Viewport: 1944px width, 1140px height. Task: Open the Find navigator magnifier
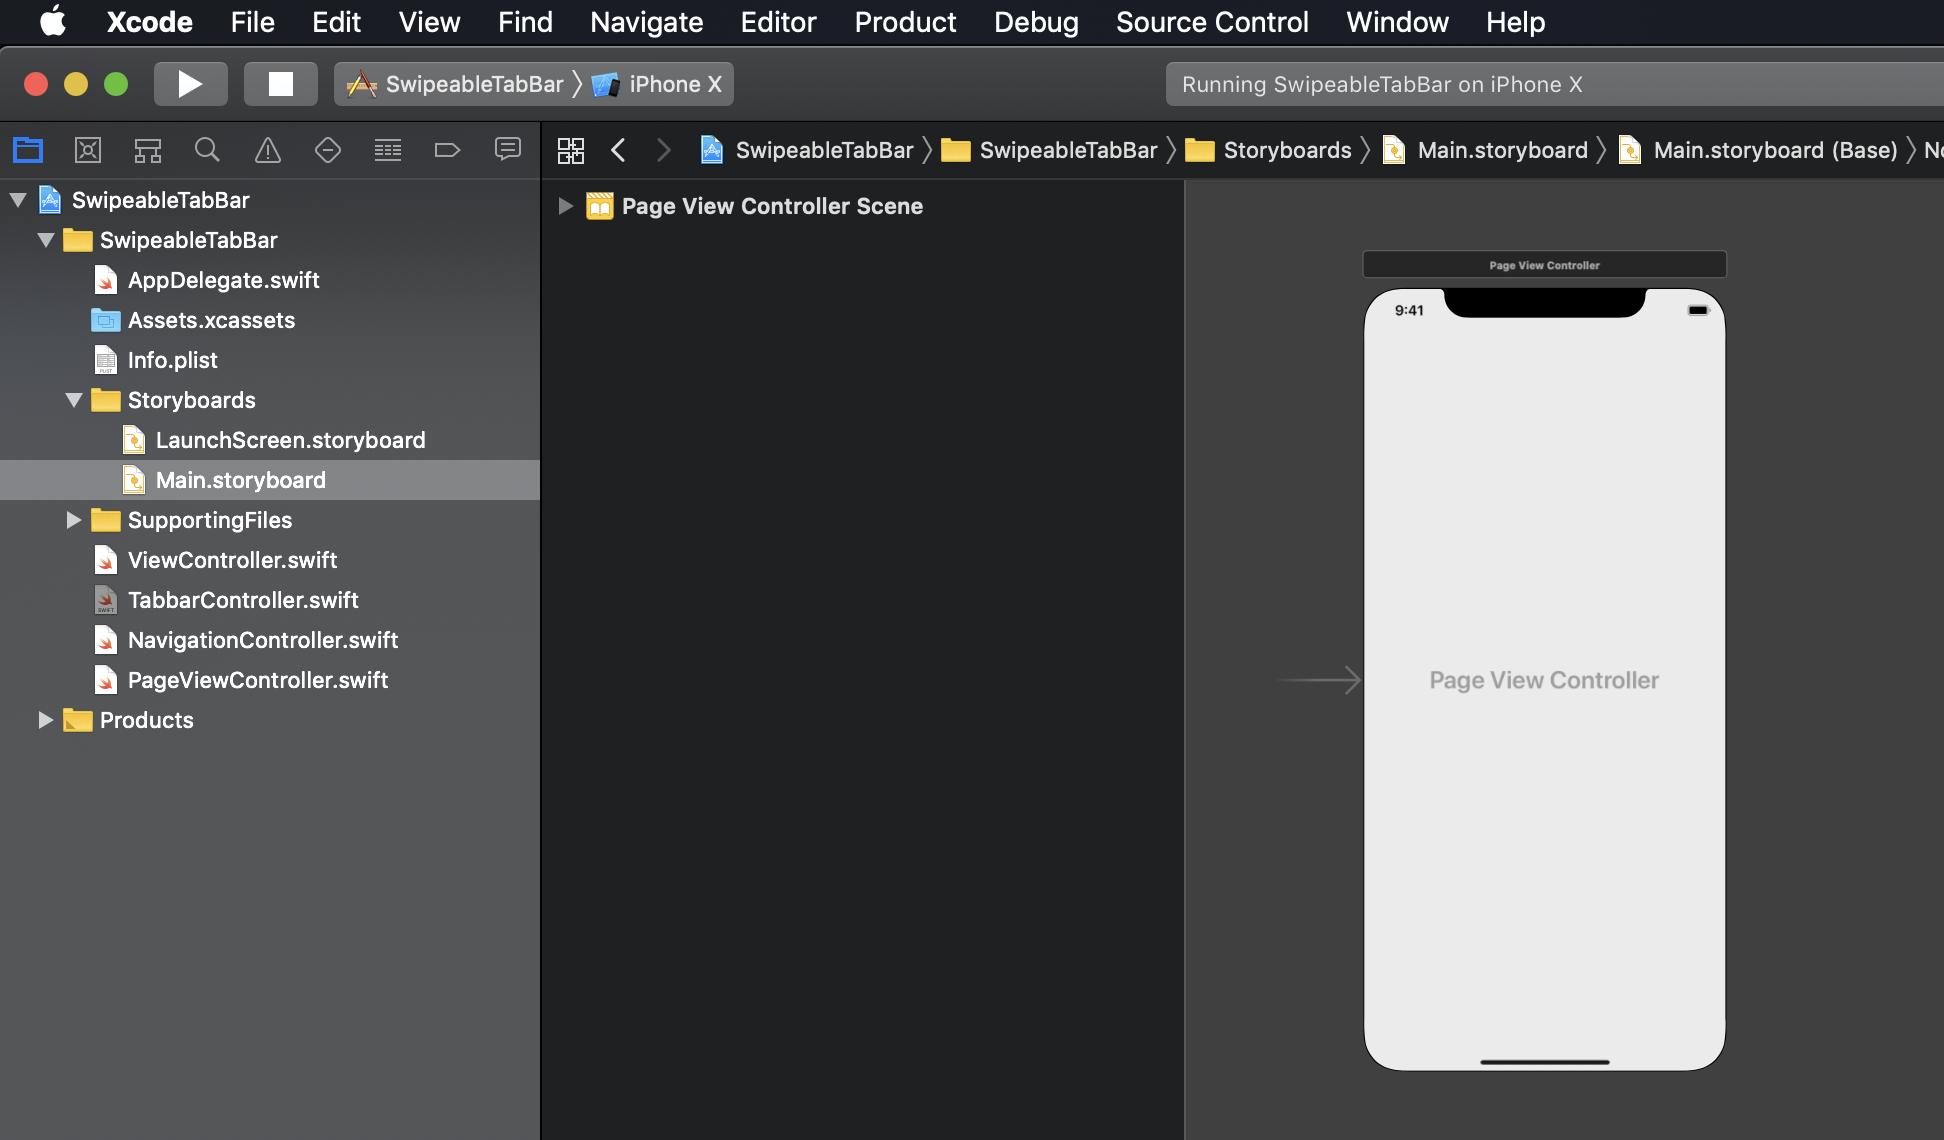pos(207,150)
